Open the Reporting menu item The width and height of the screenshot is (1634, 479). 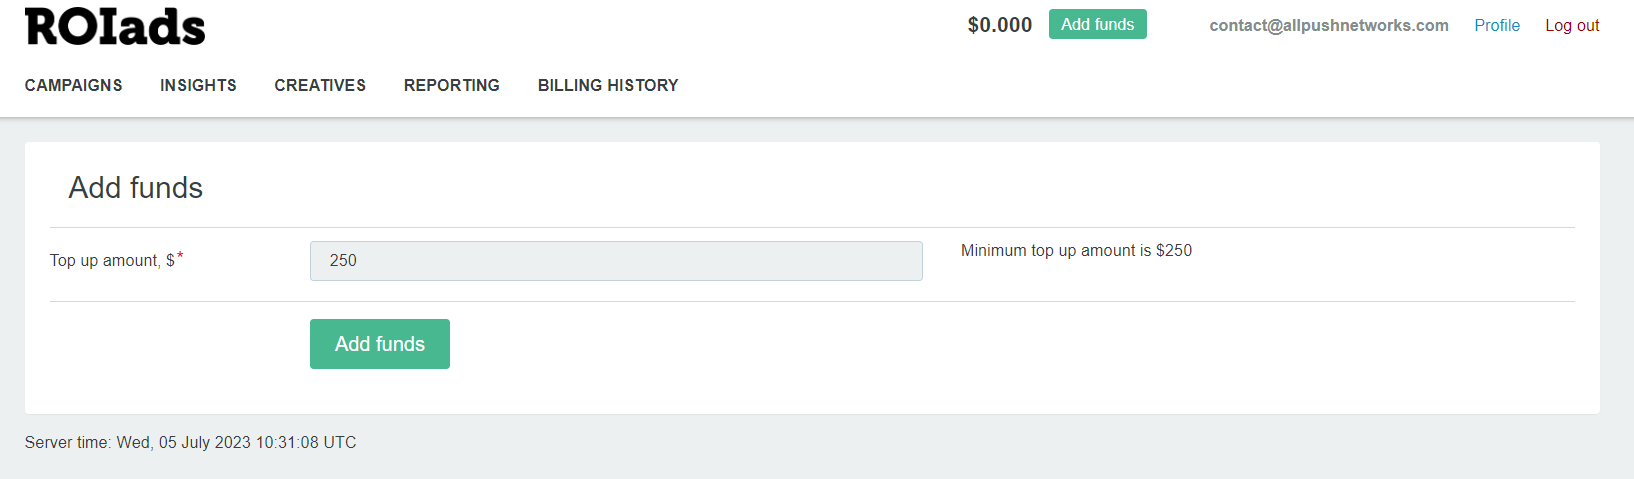pos(452,86)
